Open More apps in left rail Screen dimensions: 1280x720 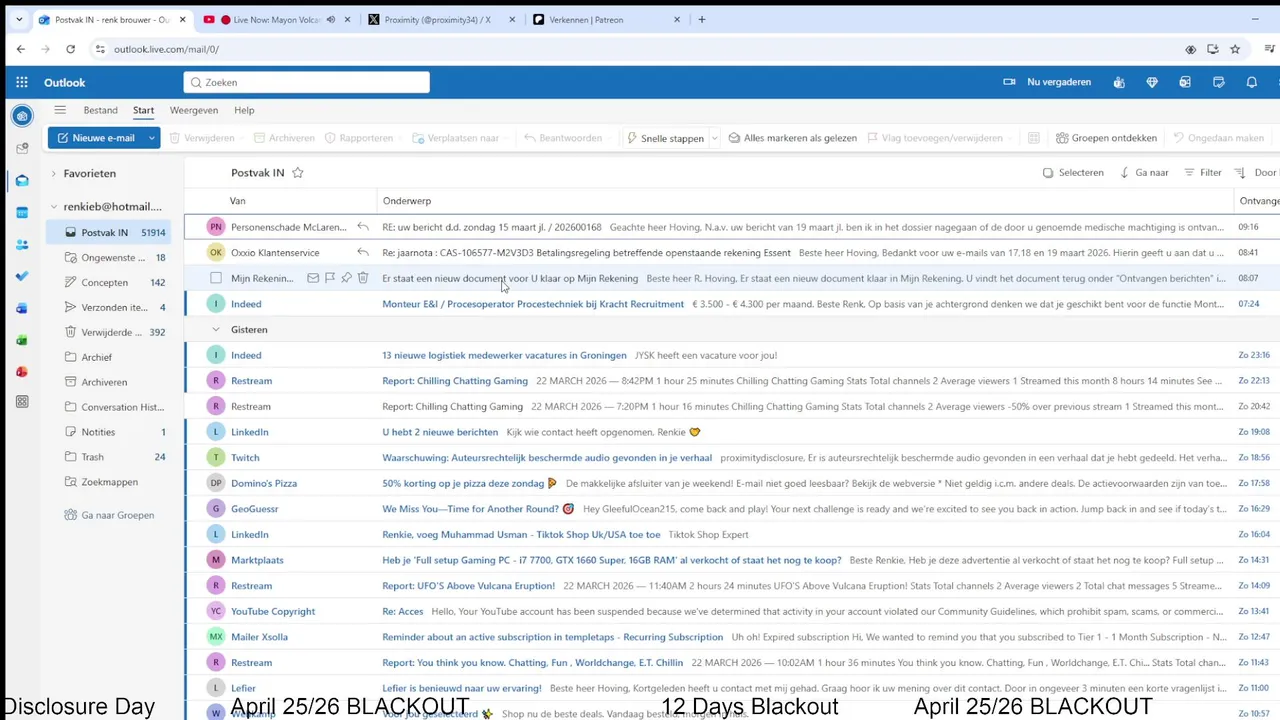(22, 402)
